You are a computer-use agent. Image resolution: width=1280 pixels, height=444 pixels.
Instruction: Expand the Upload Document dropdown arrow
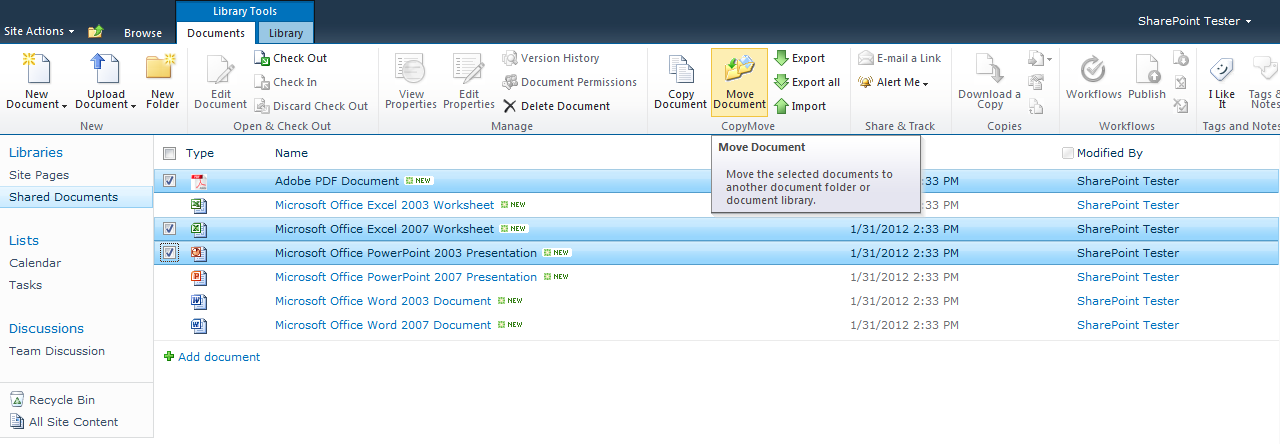(x=133, y=106)
